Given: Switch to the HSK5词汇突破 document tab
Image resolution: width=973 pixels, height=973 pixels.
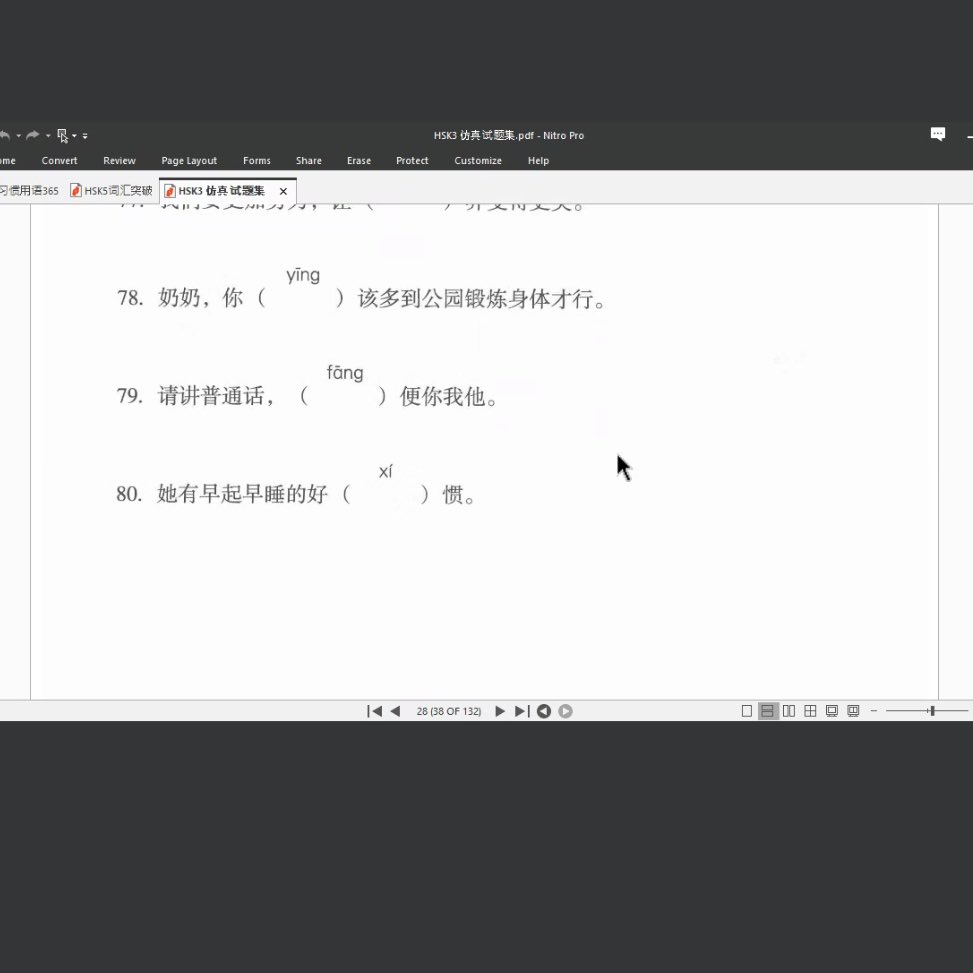Looking at the screenshot, I should [x=111, y=191].
